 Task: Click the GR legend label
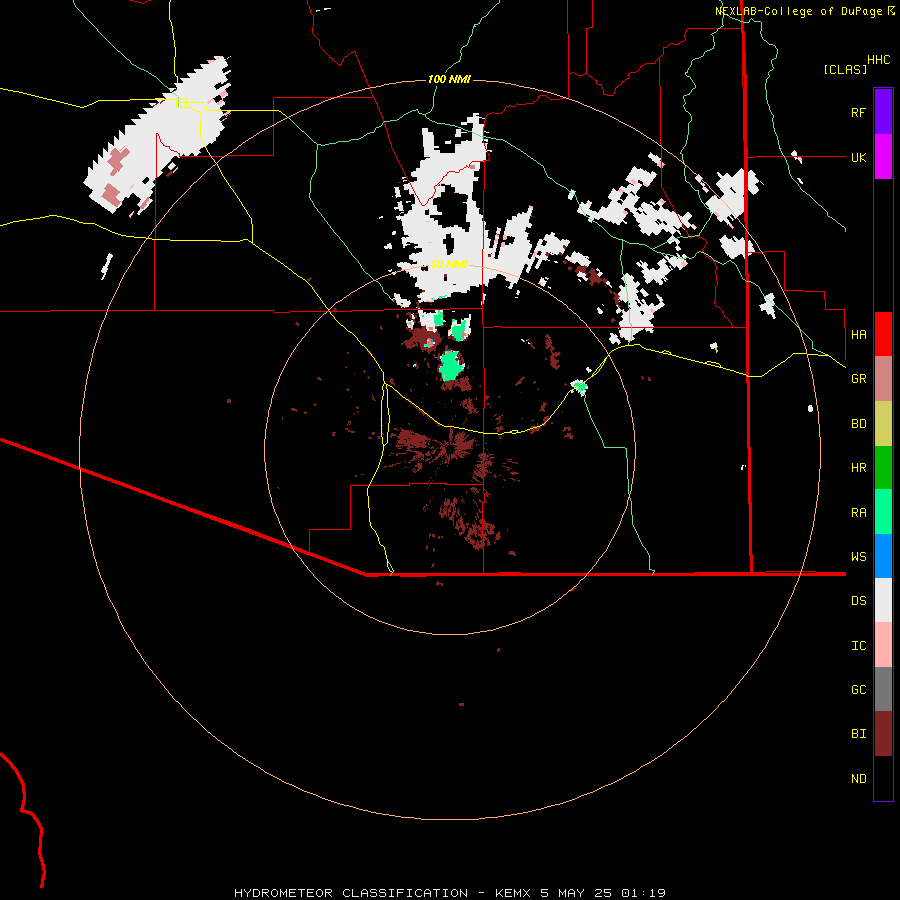tap(858, 379)
